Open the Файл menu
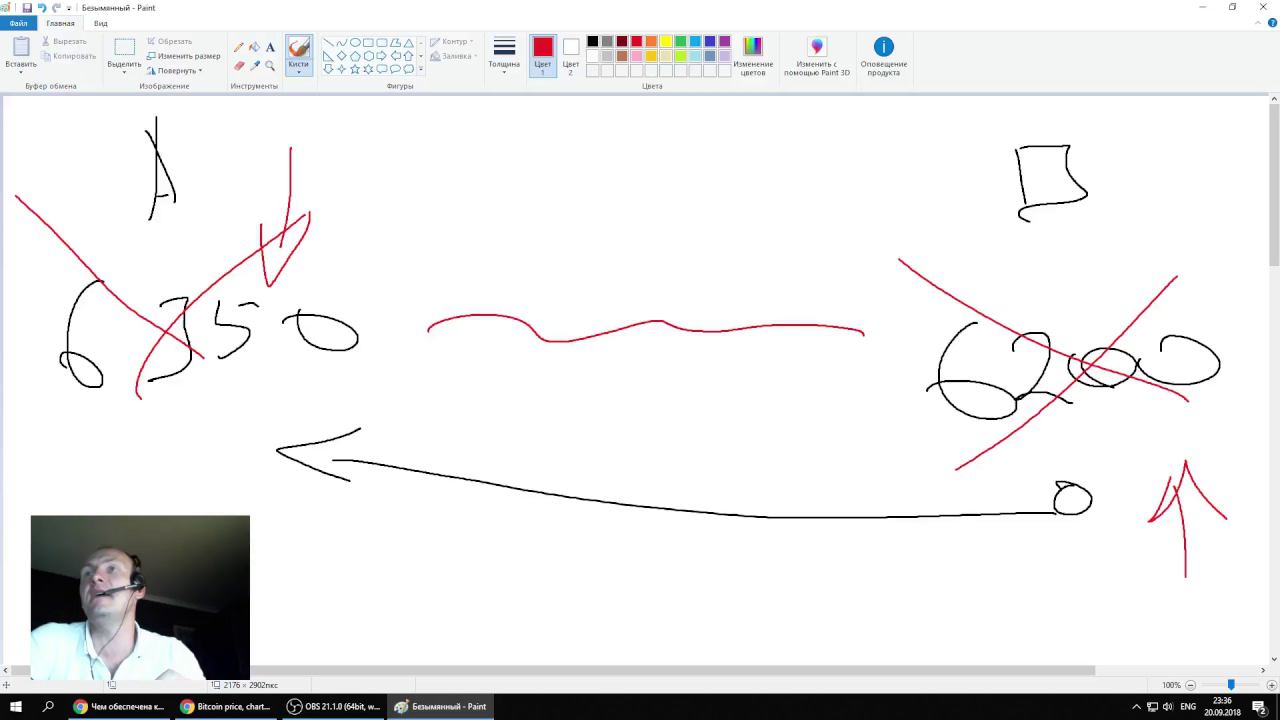Viewport: 1280px width, 720px height. (x=18, y=23)
